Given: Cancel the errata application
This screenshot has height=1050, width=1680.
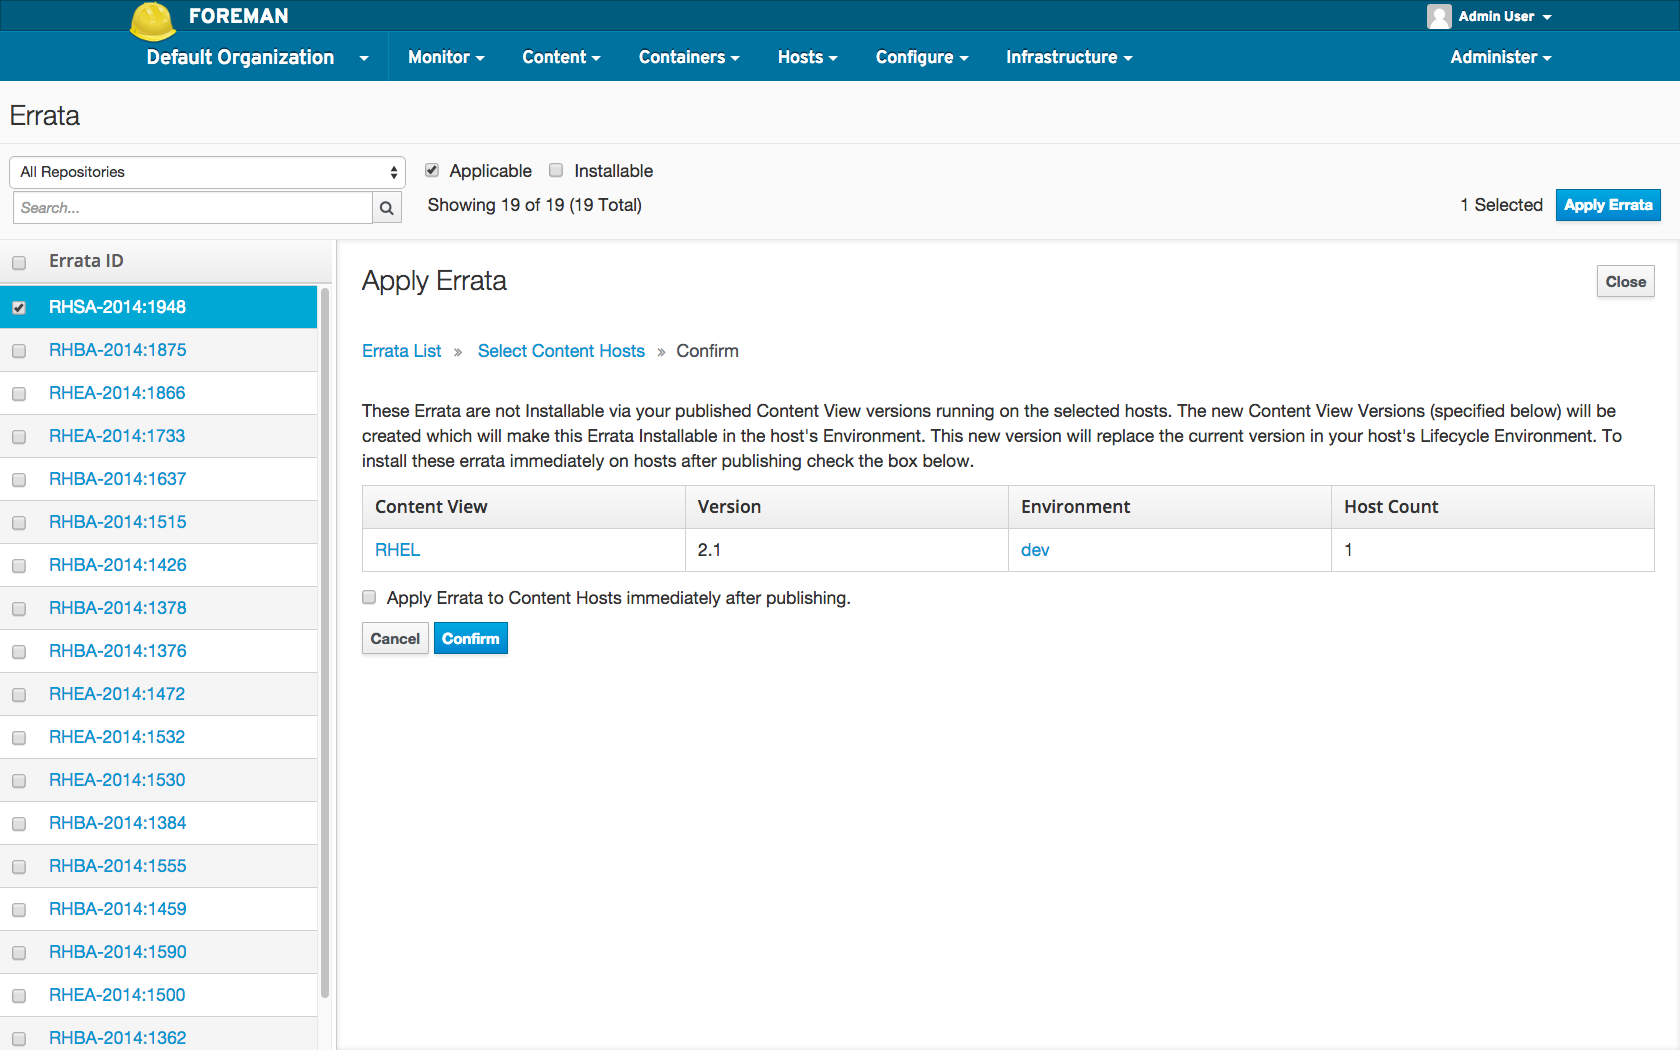Looking at the screenshot, I should pos(395,638).
